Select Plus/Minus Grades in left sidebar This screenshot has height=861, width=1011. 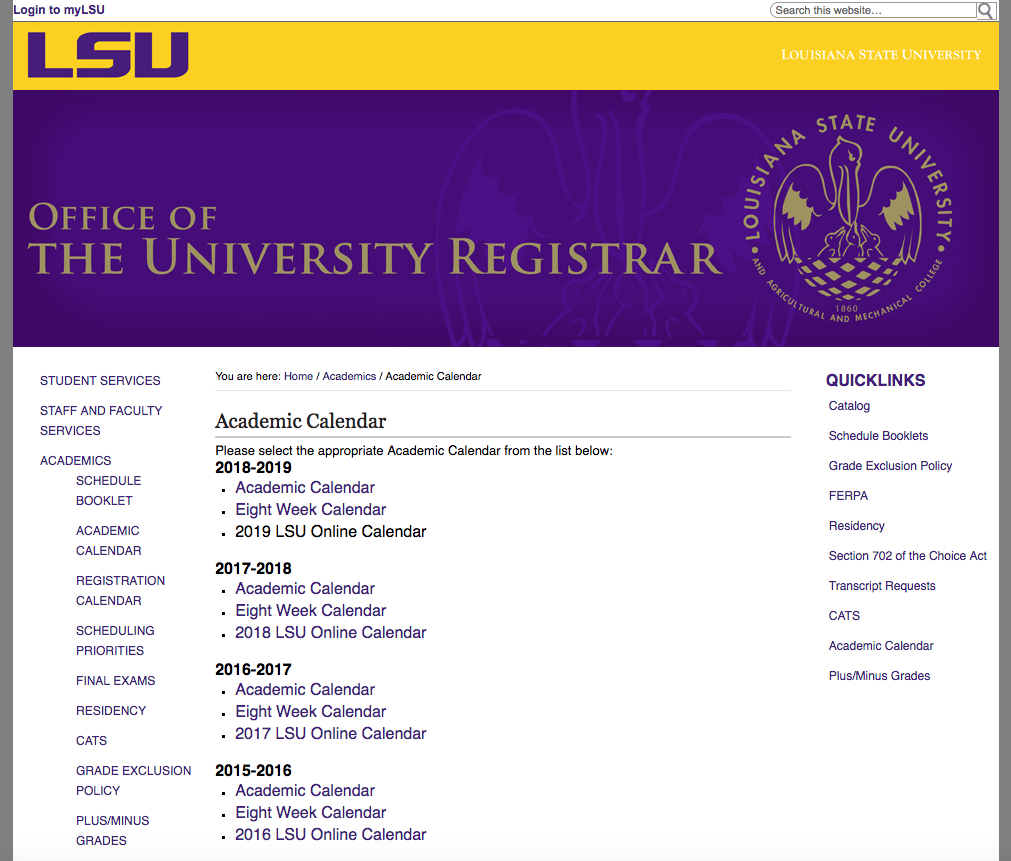pyautogui.click(x=113, y=831)
